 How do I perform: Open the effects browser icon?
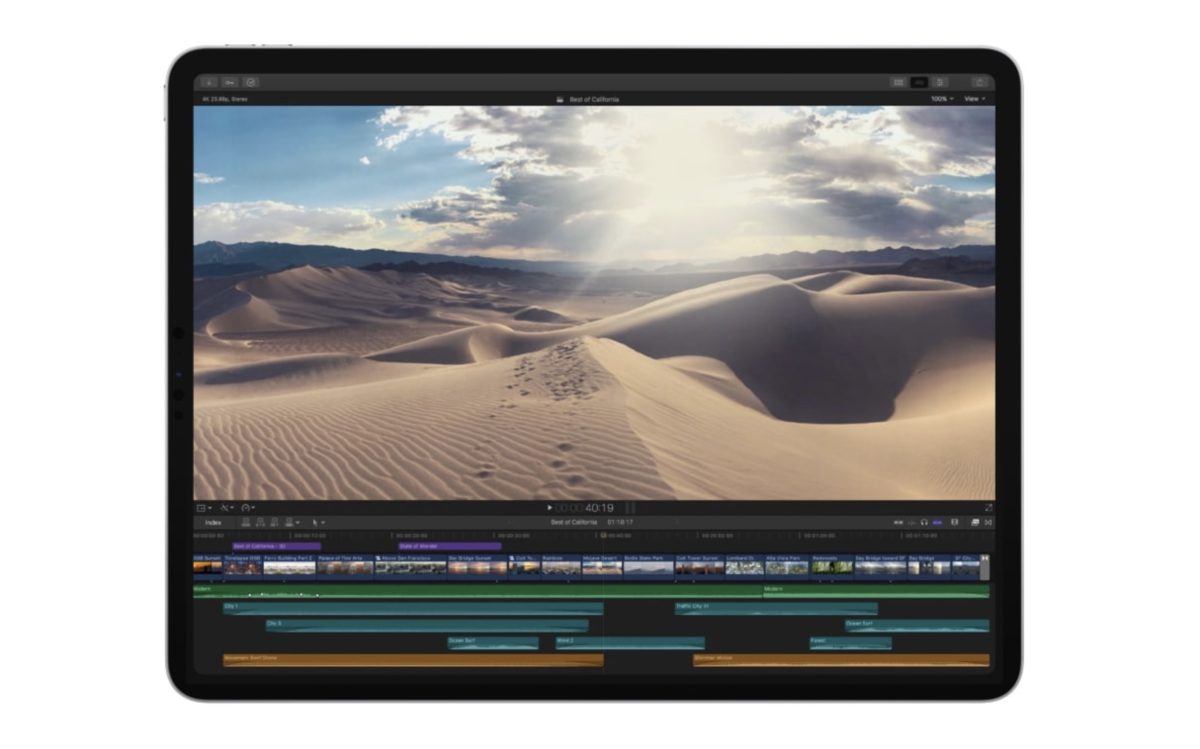975,522
